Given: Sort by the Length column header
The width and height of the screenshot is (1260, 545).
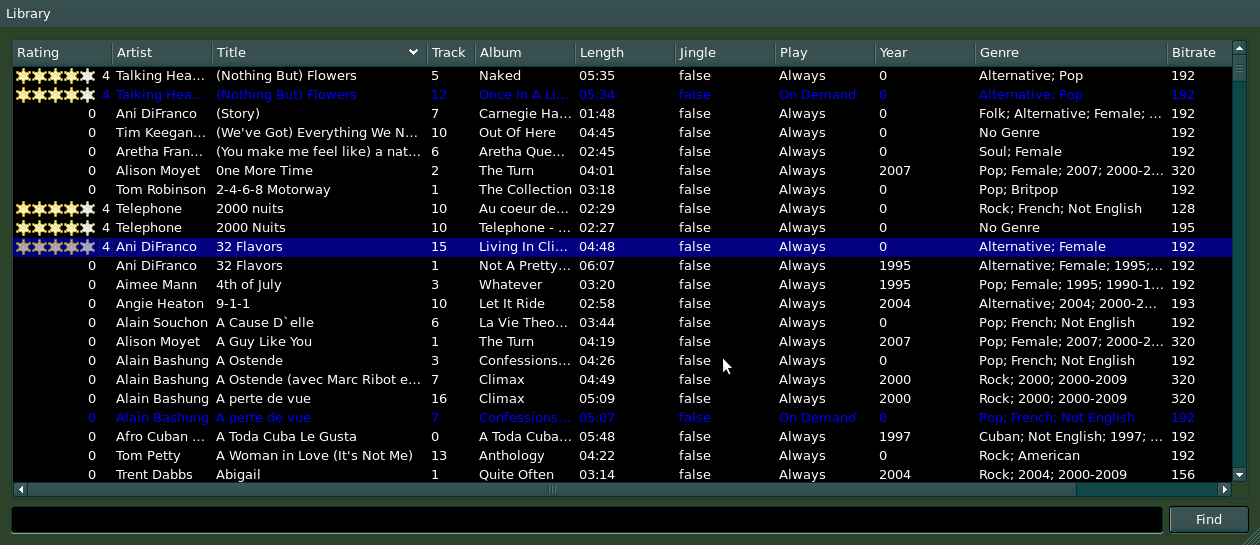Looking at the screenshot, I should pyautogui.click(x=625, y=53).
